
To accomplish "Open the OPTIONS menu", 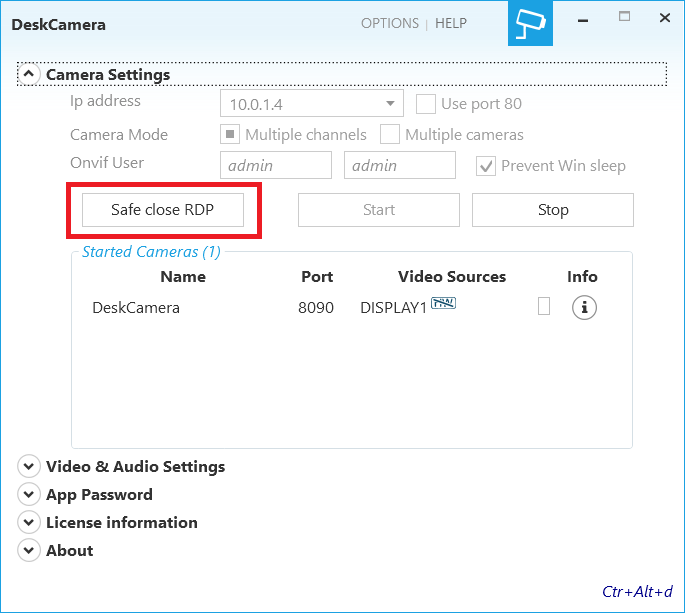I will [390, 23].
